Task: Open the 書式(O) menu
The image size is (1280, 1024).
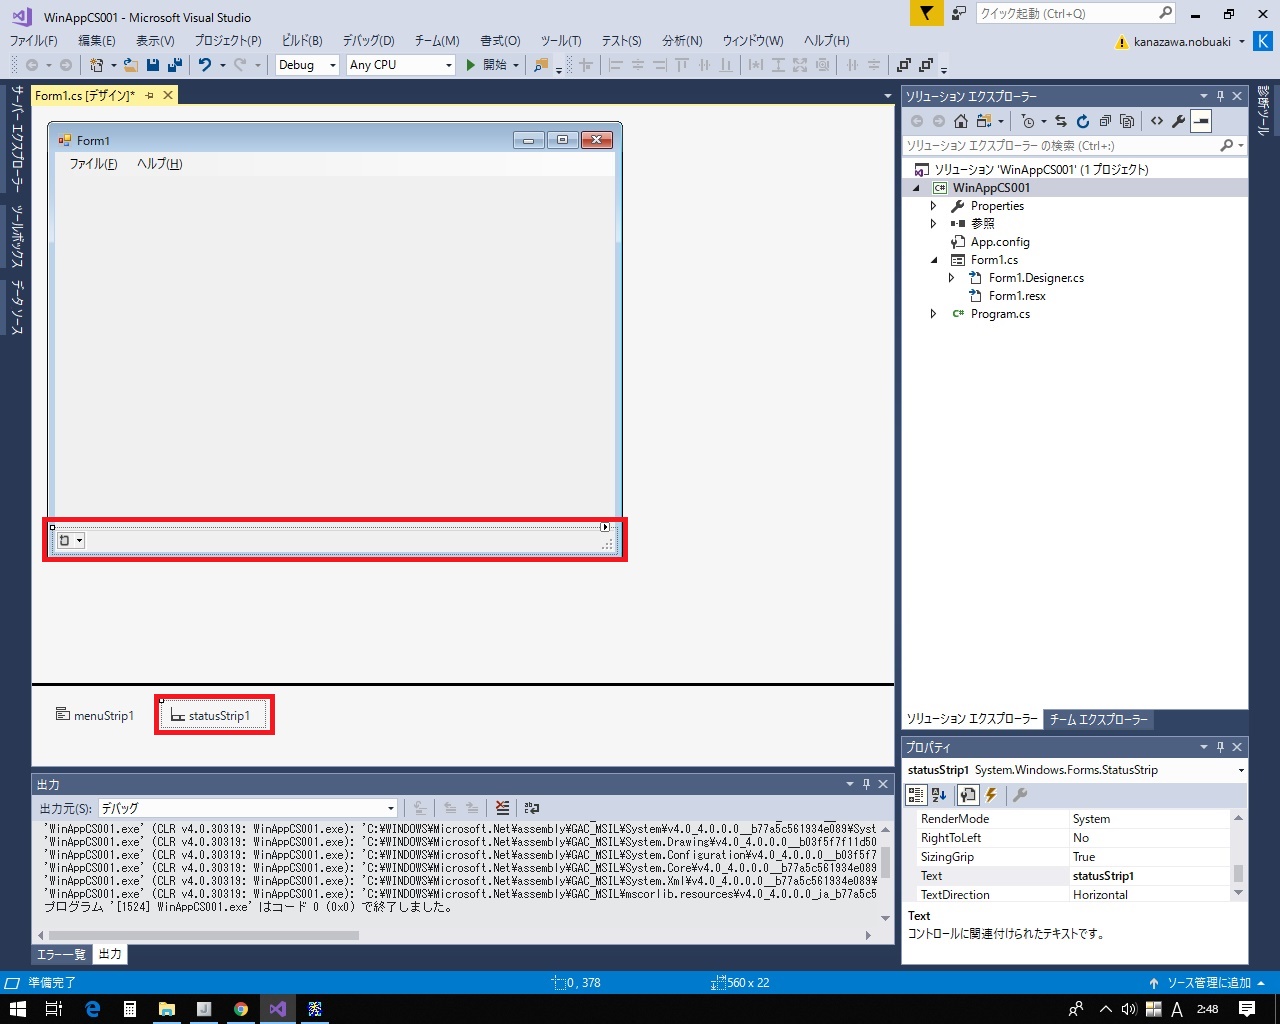Action: (x=500, y=41)
